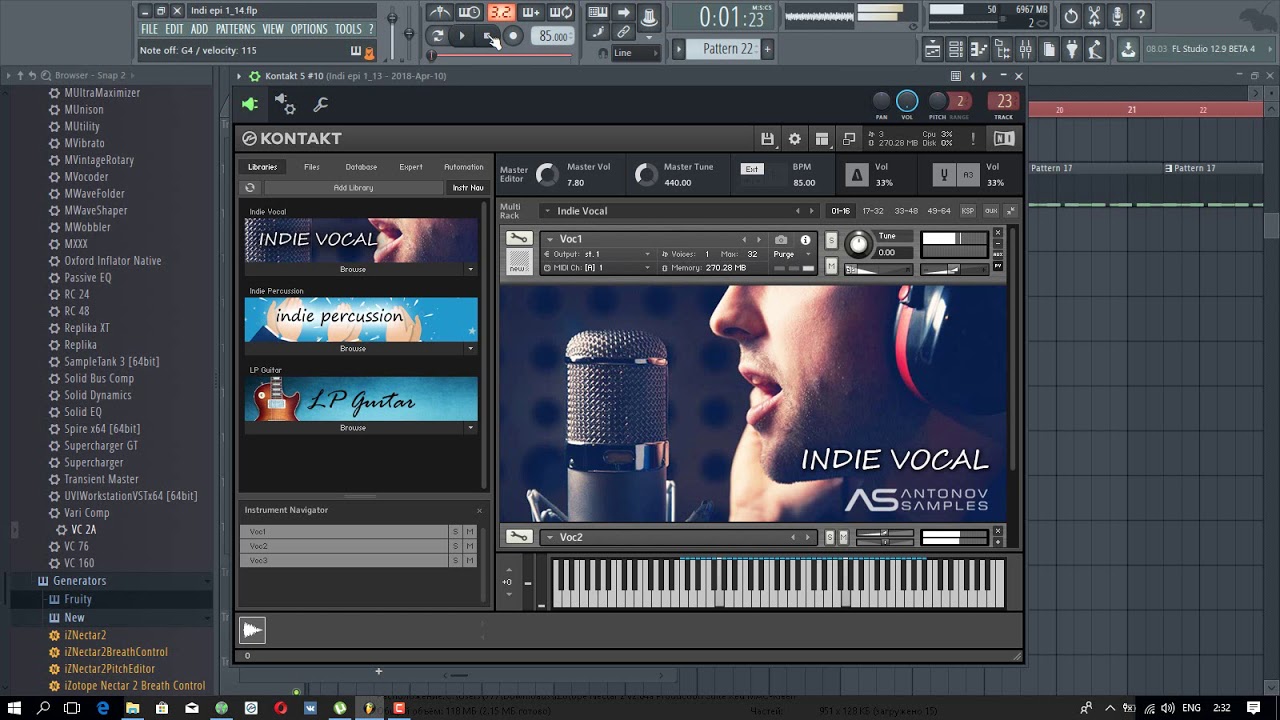Switch to Kontakt Files tab
Image resolution: width=1280 pixels, height=720 pixels.
[x=312, y=167]
